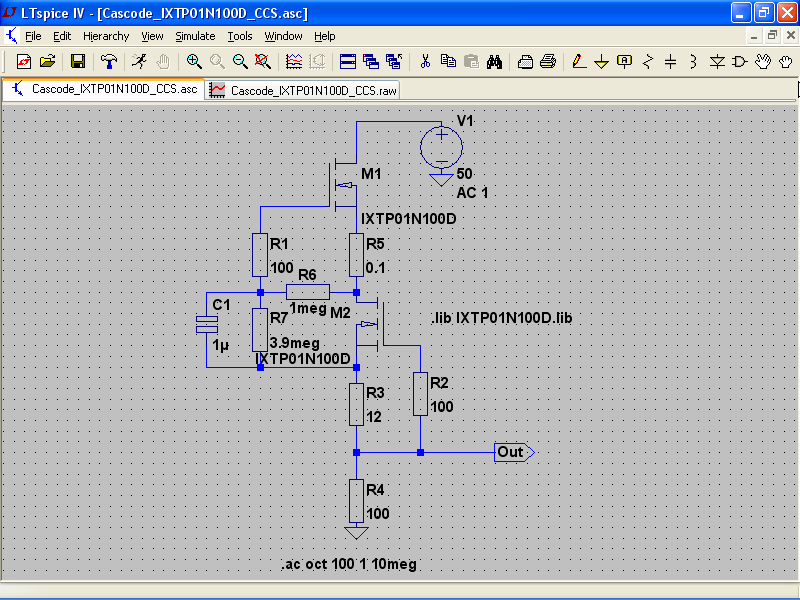Screen dimensions: 800x600
Task: Open the File menu
Action: (x=33, y=36)
